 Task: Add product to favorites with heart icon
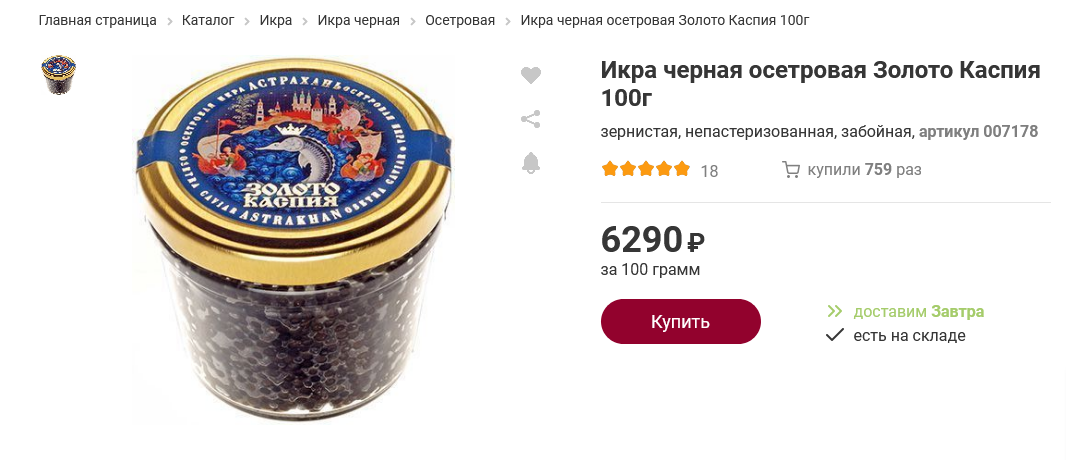pyautogui.click(x=531, y=75)
